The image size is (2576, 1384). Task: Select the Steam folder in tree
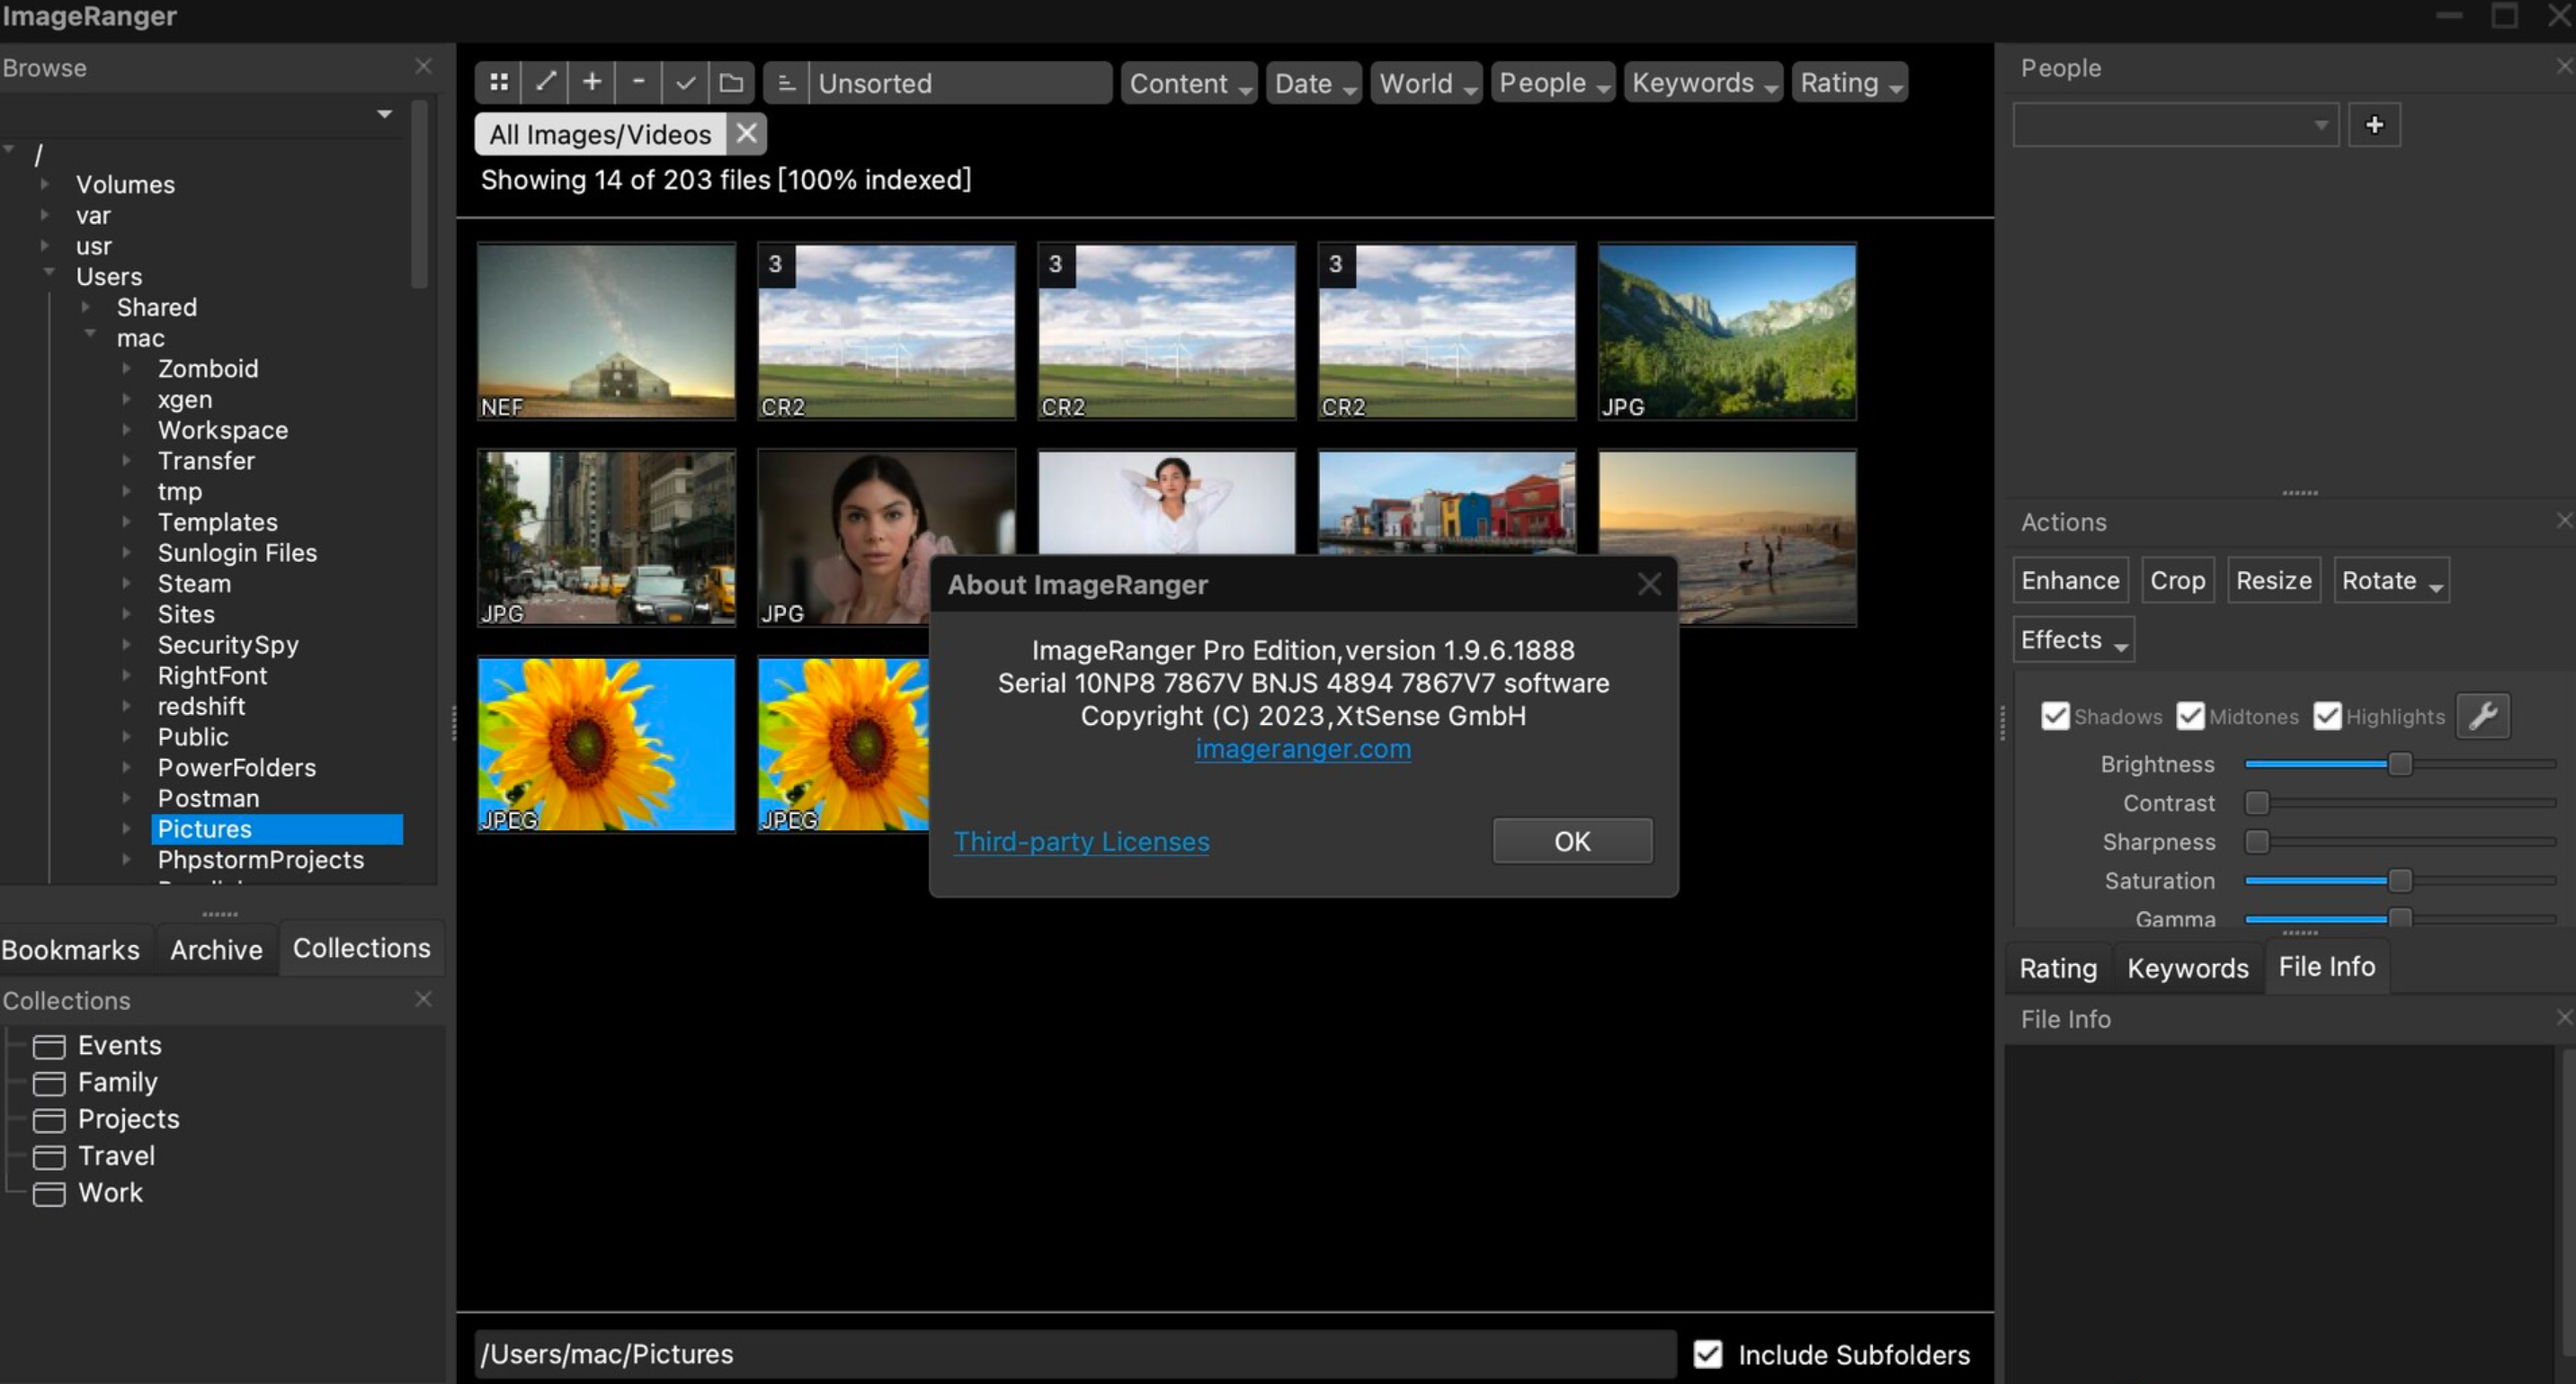coord(194,583)
